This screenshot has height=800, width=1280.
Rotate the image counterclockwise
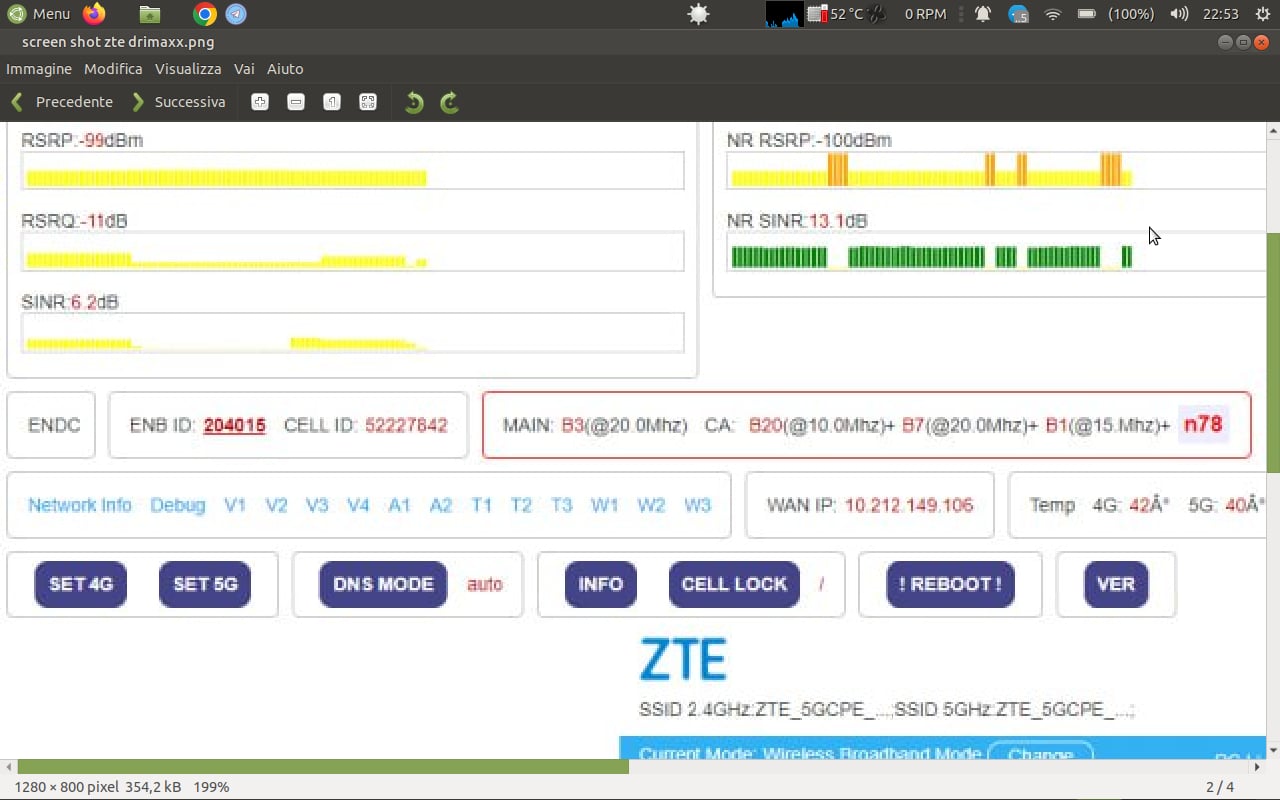pos(414,102)
